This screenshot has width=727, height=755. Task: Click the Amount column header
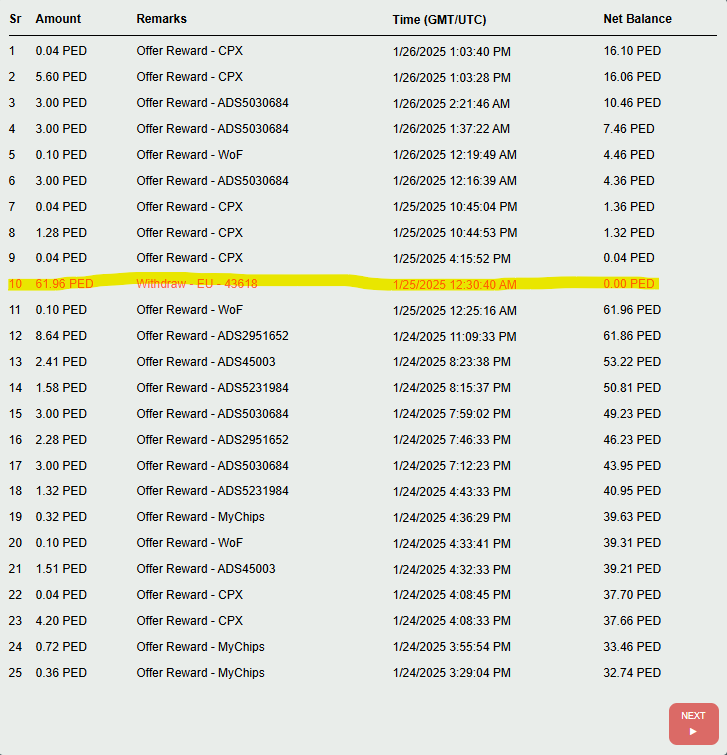click(58, 19)
